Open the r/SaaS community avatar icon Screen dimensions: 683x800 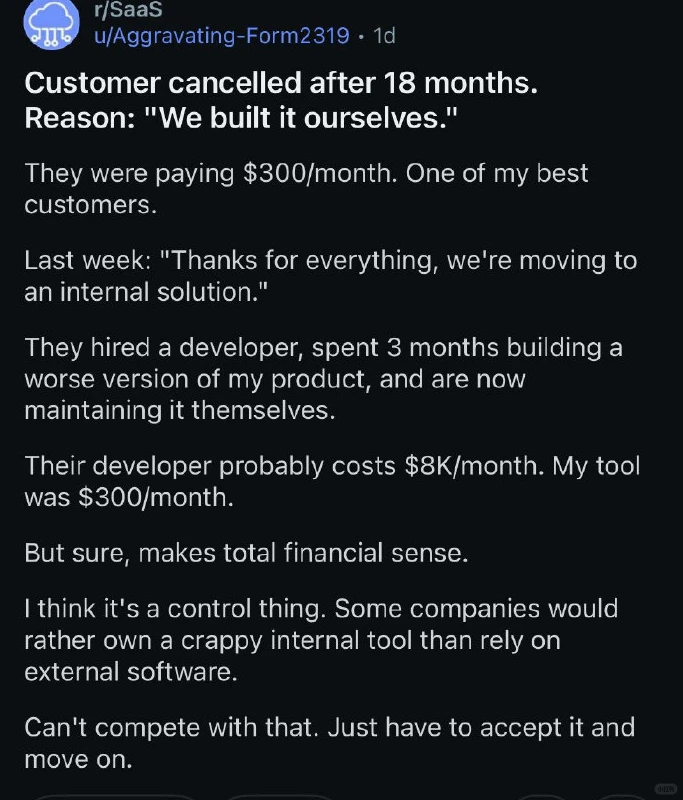[x=52, y=24]
